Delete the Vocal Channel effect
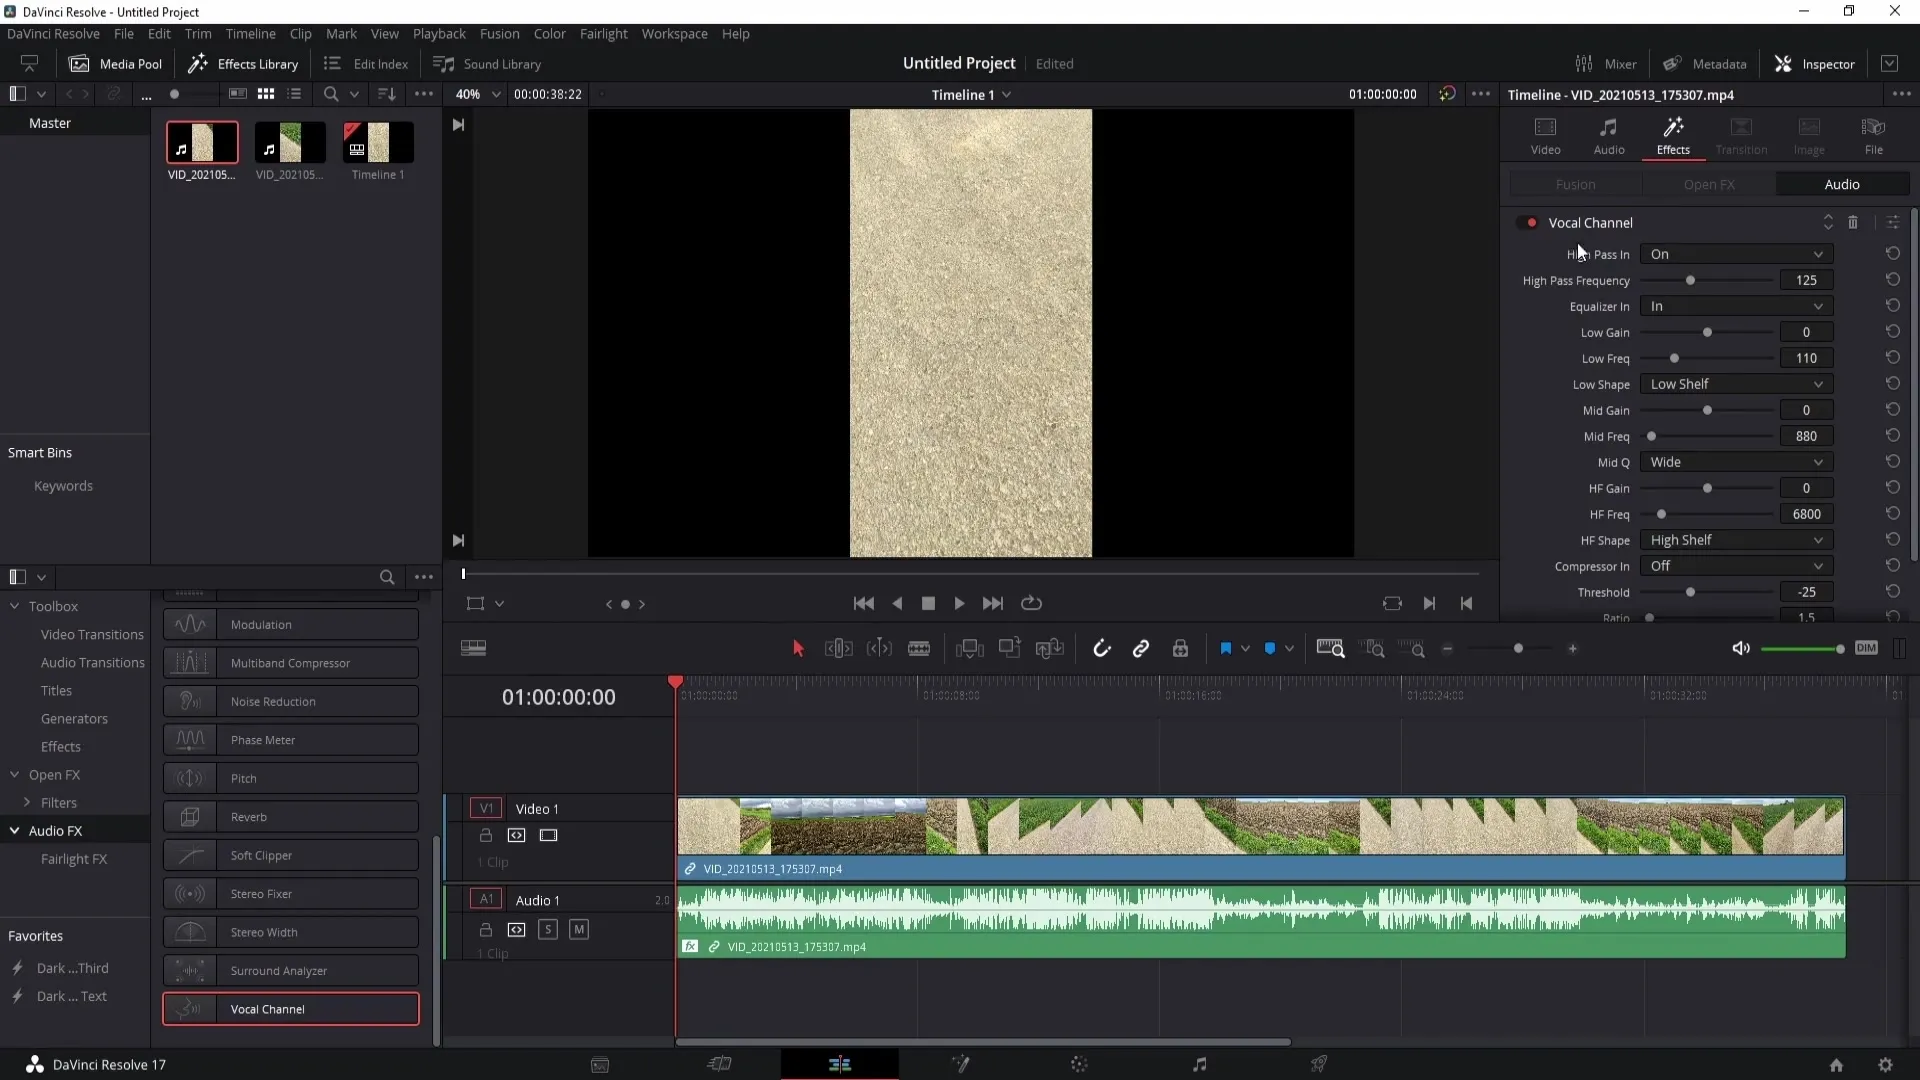This screenshot has width=1920, height=1080. (x=1853, y=222)
